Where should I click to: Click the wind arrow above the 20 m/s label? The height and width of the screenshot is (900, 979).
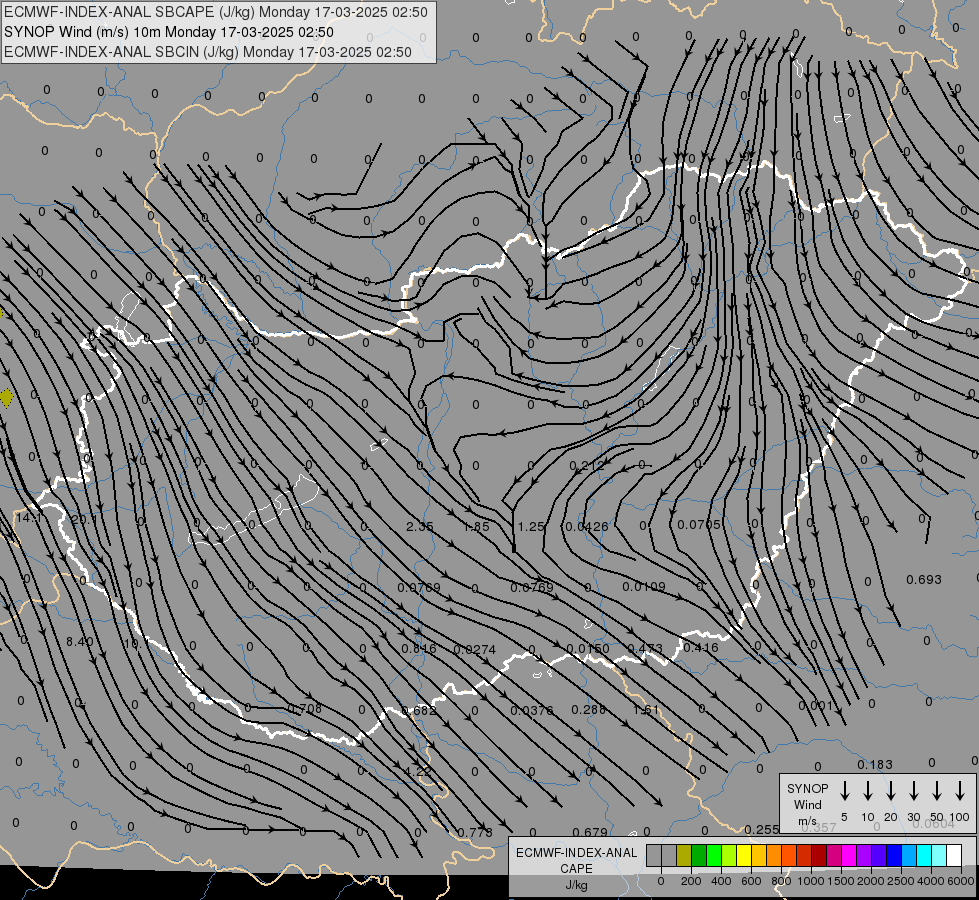890,791
